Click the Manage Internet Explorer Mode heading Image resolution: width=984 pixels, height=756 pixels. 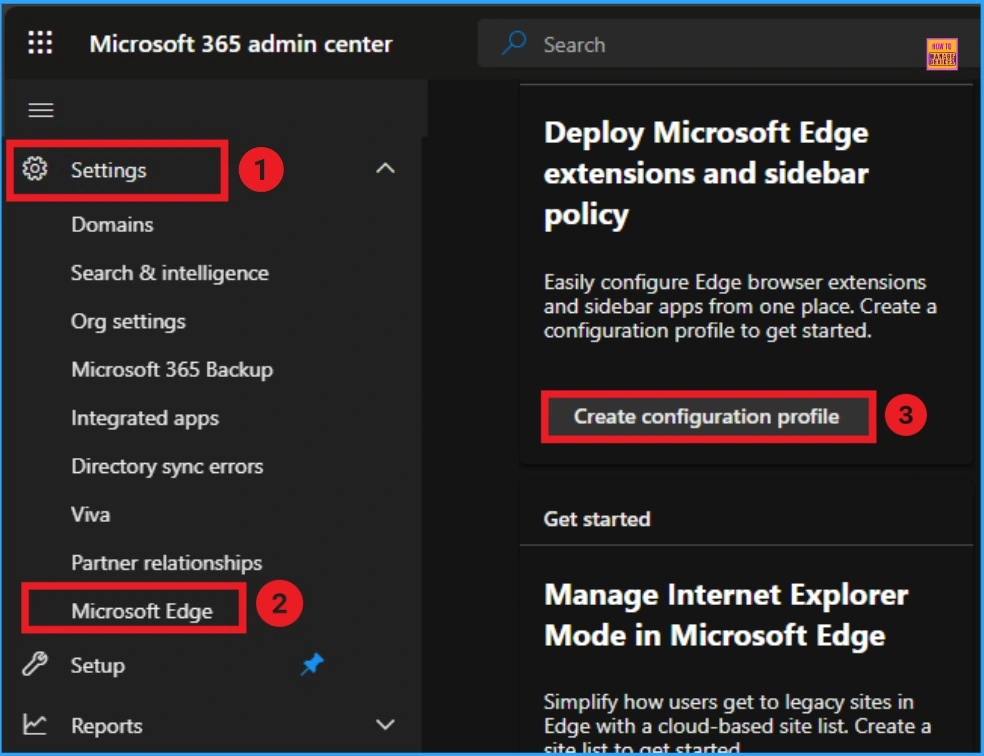tap(726, 615)
